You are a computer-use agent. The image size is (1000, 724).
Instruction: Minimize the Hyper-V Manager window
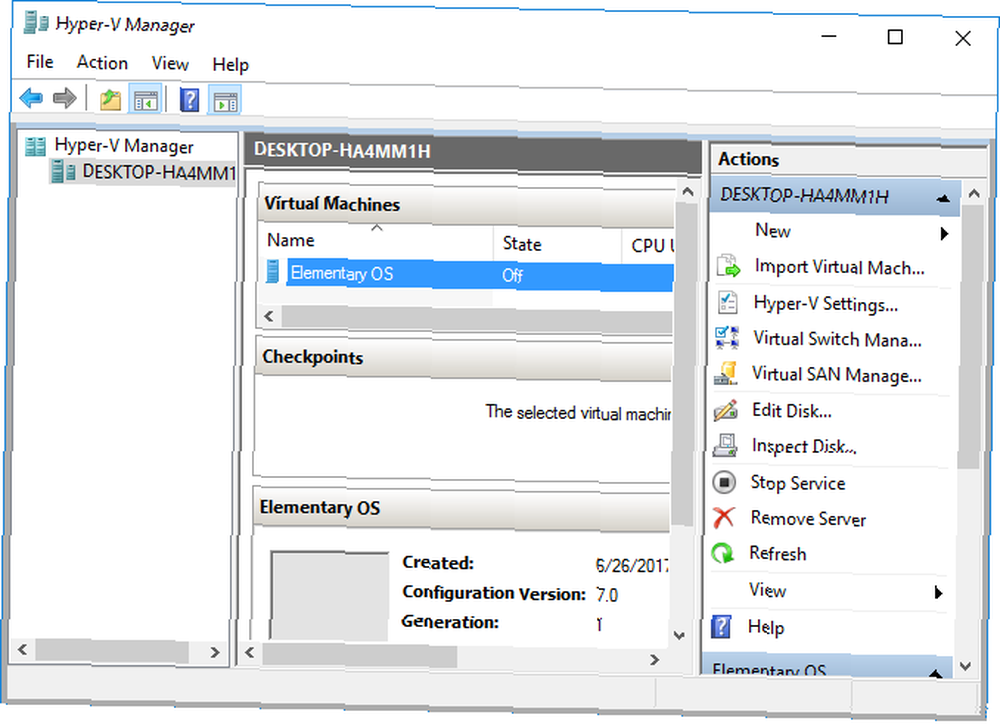[x=828, y=36]
